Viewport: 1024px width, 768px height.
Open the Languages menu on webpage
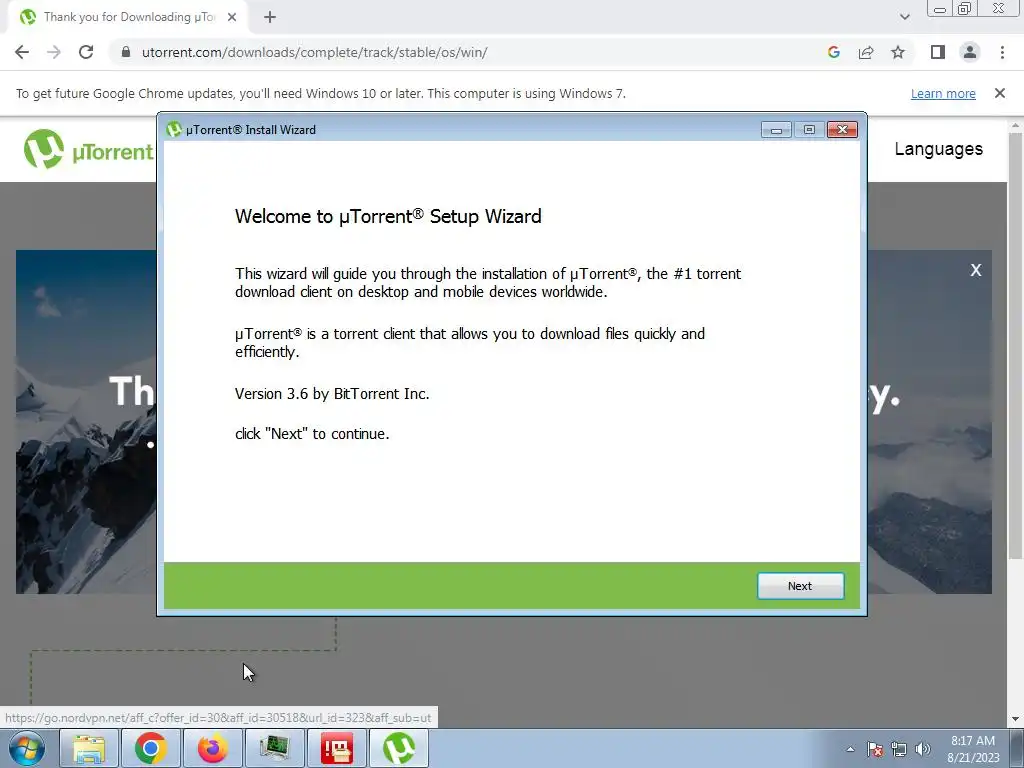pos(938,149)
